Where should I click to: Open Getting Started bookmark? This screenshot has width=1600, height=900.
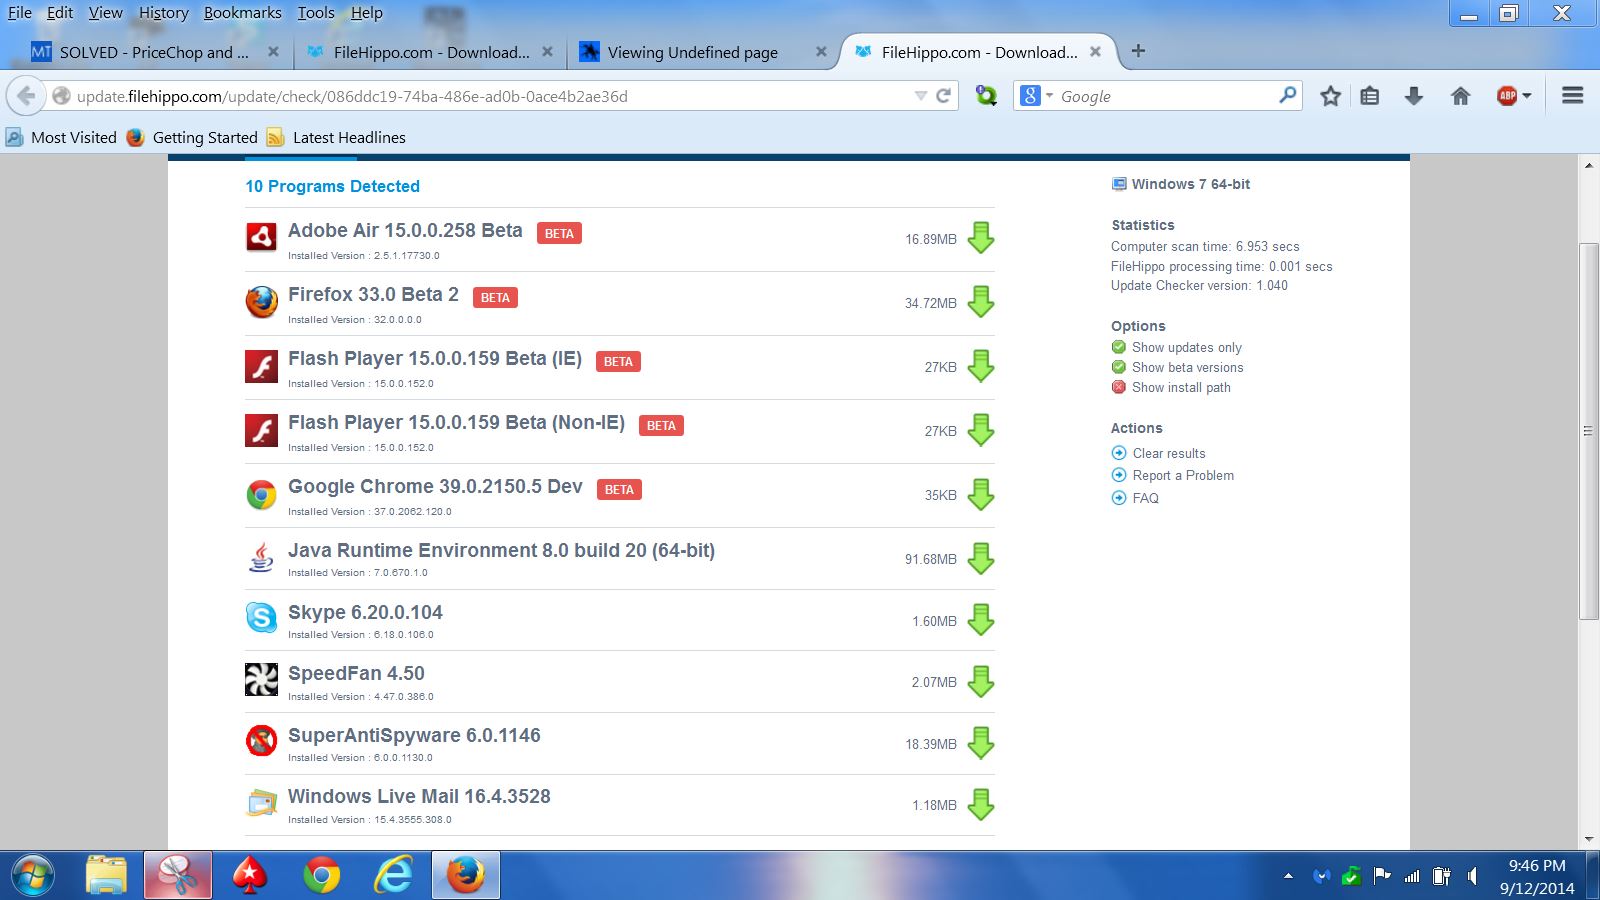192,137
